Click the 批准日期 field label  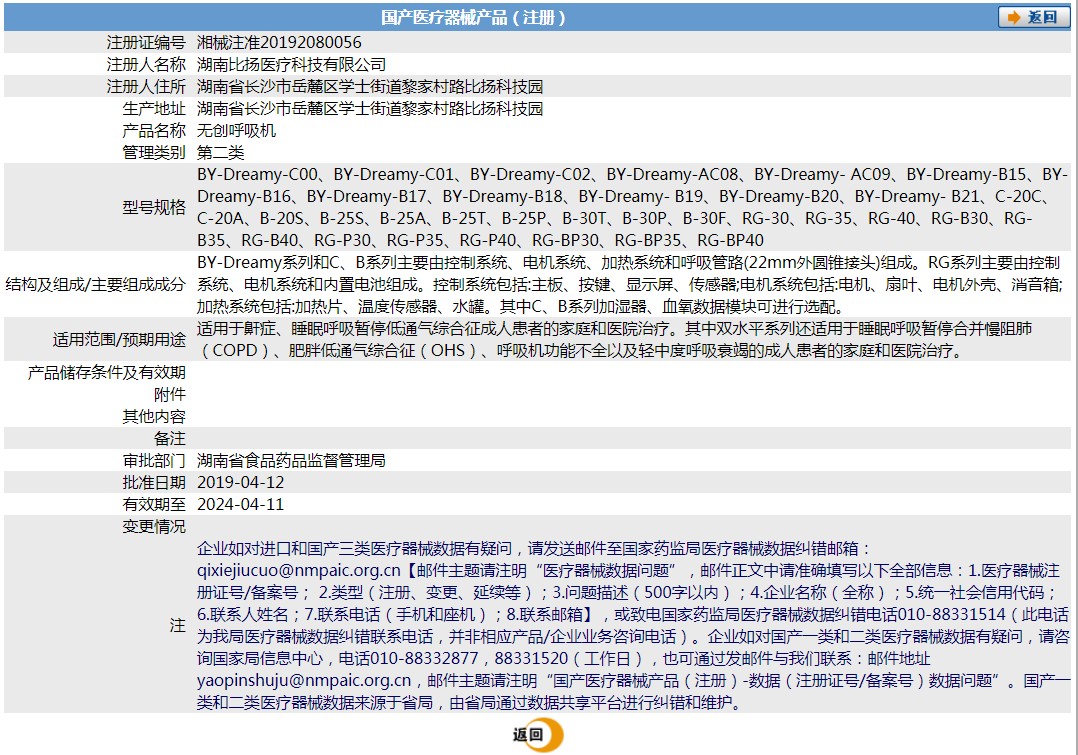[154, 483]
